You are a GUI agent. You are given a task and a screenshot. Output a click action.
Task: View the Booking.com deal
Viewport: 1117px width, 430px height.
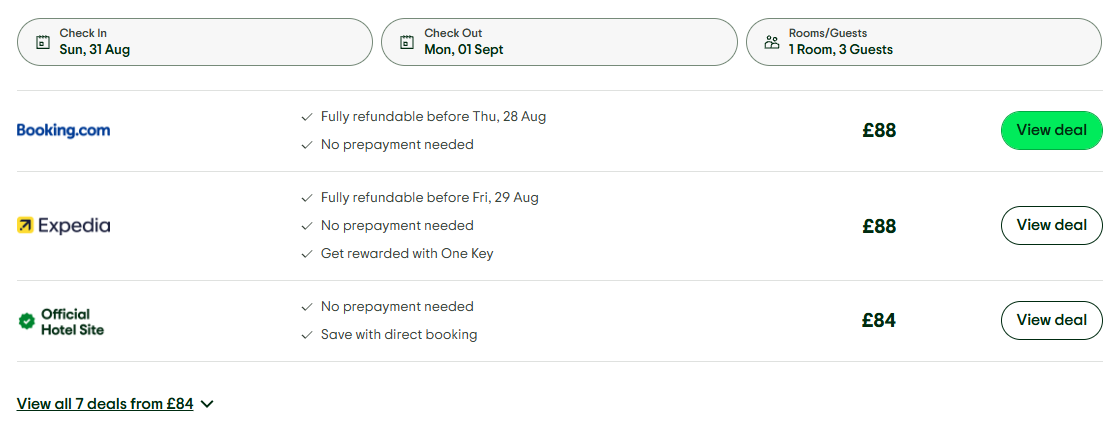tap(1051, 130)
